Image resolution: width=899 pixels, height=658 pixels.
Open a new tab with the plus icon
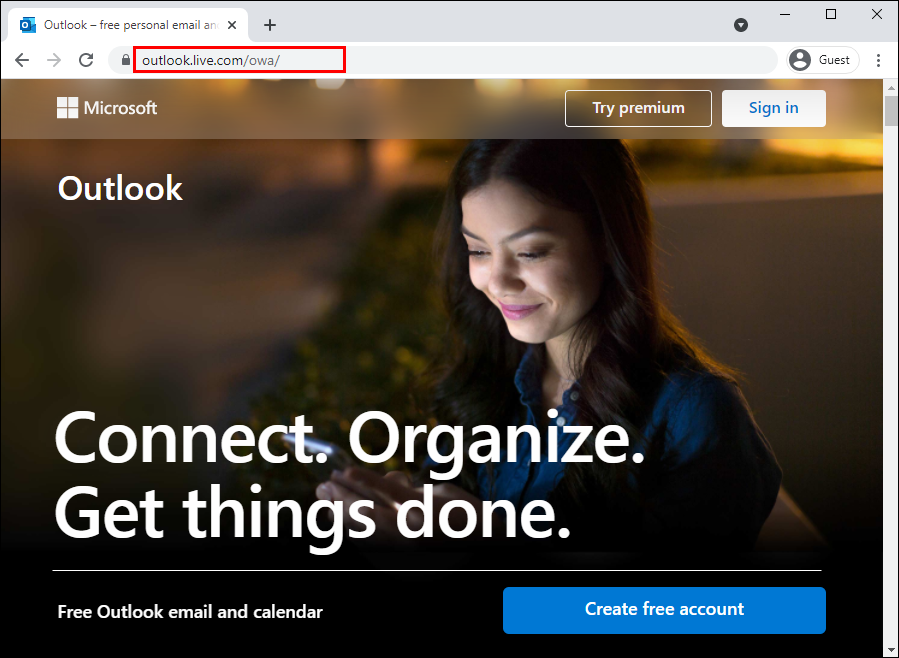pos(270,24)
